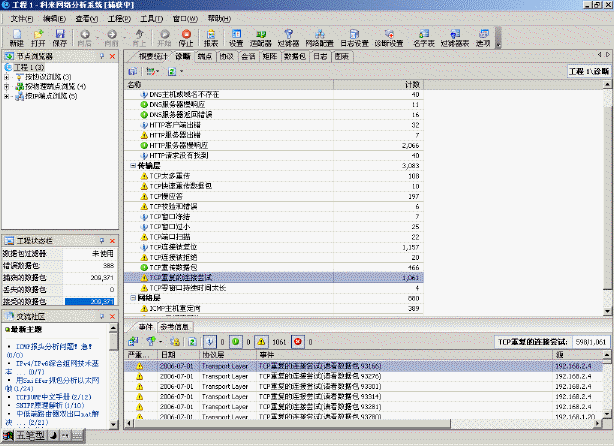The width and height of the screenshot is (614, 446).
Task: Open the 文件(F) menu
Action: 22,19
